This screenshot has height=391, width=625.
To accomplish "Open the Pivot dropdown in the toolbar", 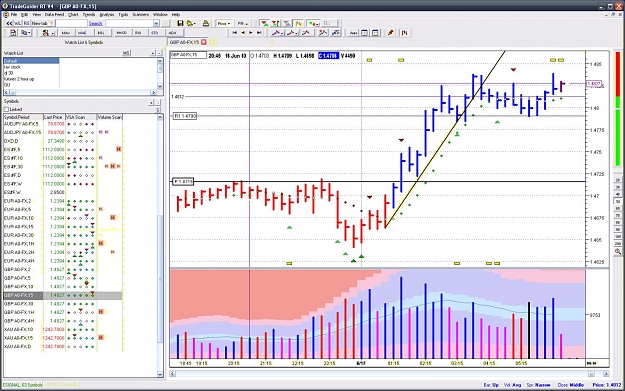I will (x=223, y=24).
